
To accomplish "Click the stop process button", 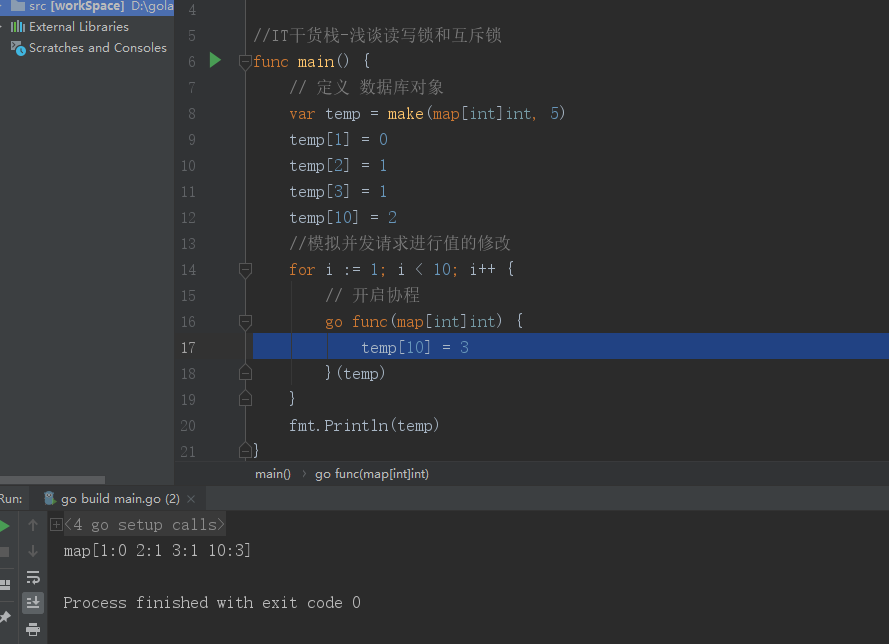I will tap(5, 552).
